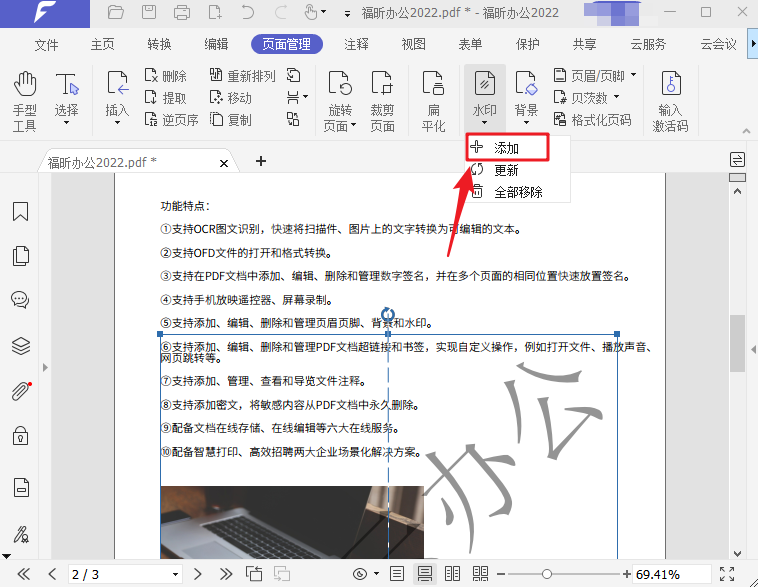The image size is (758, 587).
Task: Click the zoom slider handle
Action: click(x=547, y=574)
